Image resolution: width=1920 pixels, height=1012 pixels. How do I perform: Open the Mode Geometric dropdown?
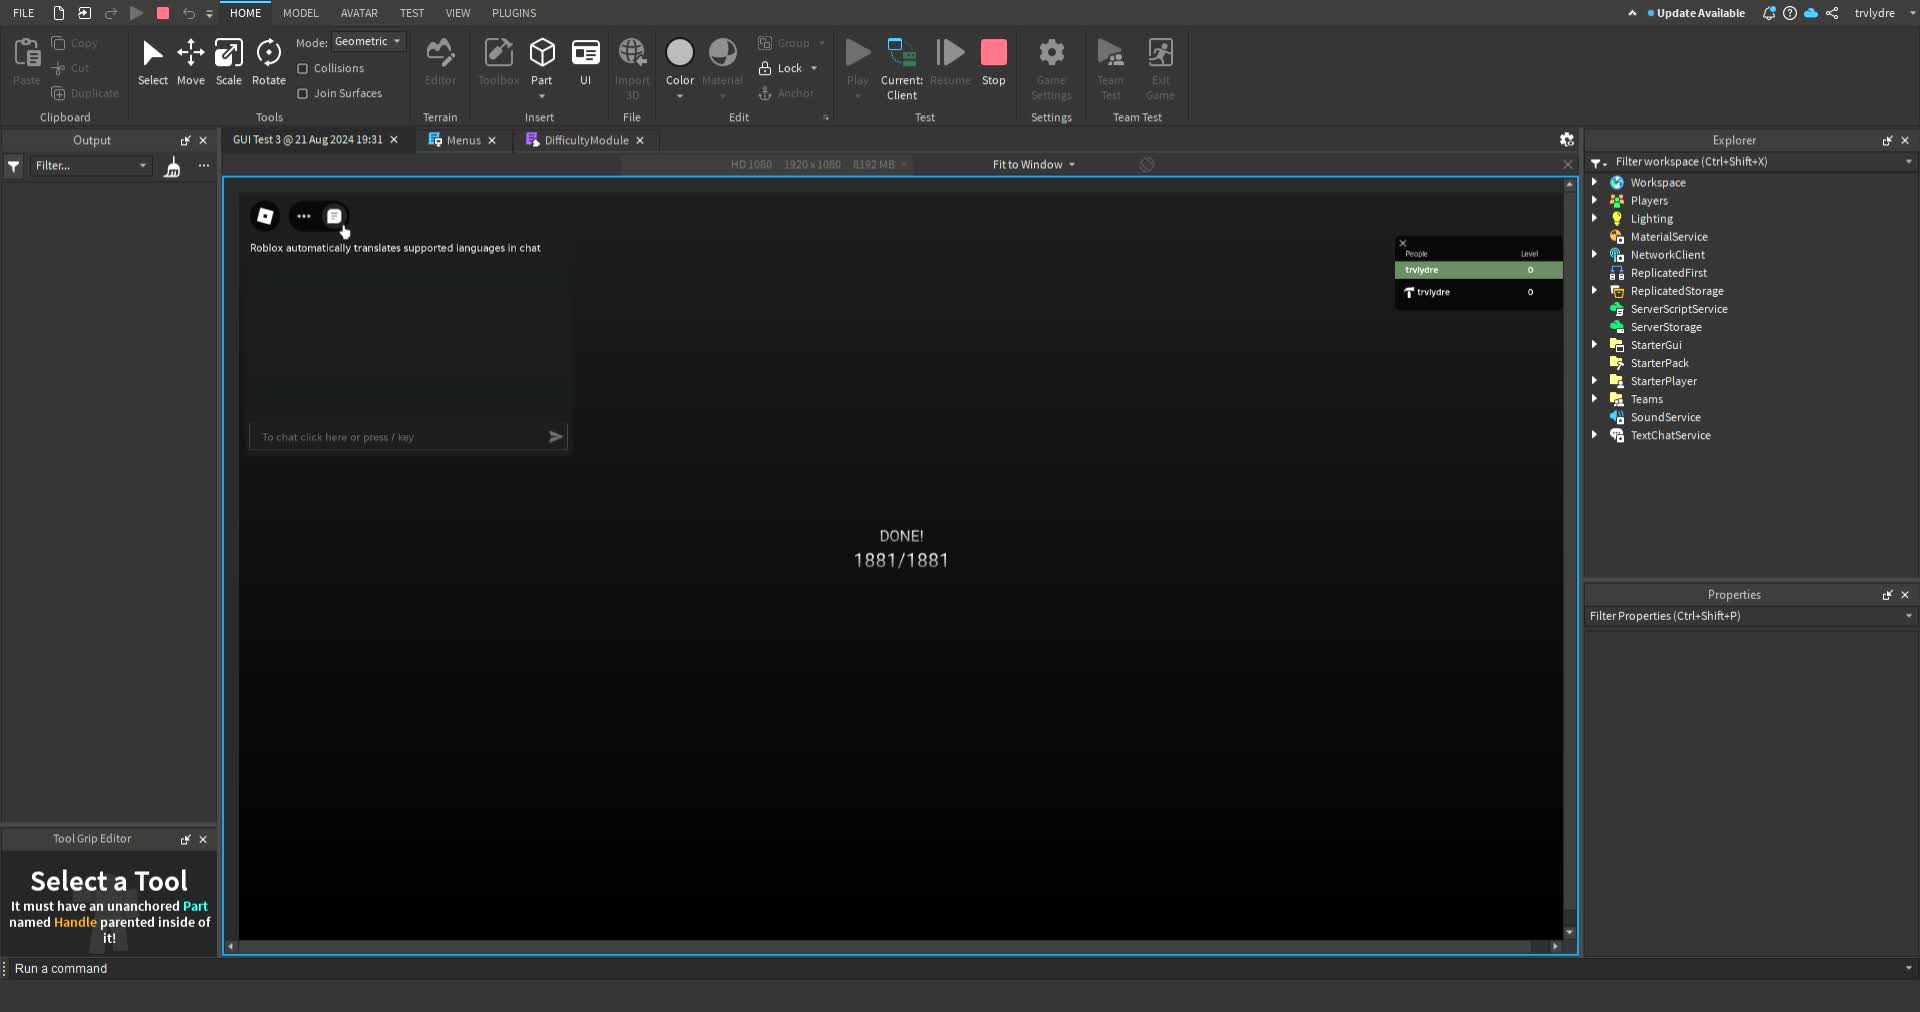click(368, 42)
